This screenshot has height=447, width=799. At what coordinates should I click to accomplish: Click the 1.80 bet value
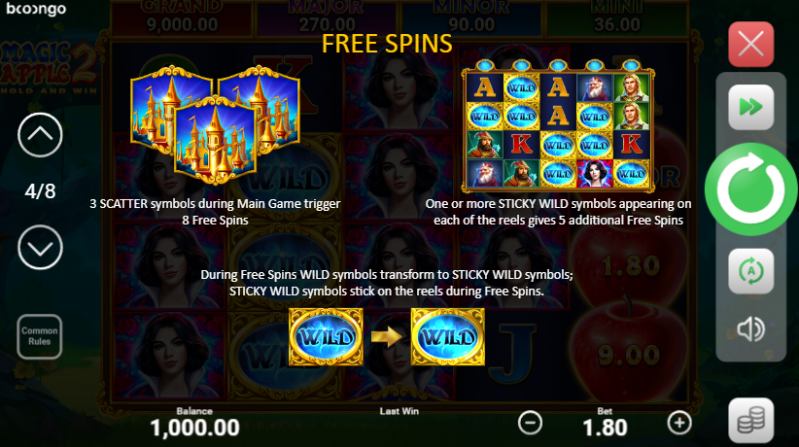coord(605,428)
